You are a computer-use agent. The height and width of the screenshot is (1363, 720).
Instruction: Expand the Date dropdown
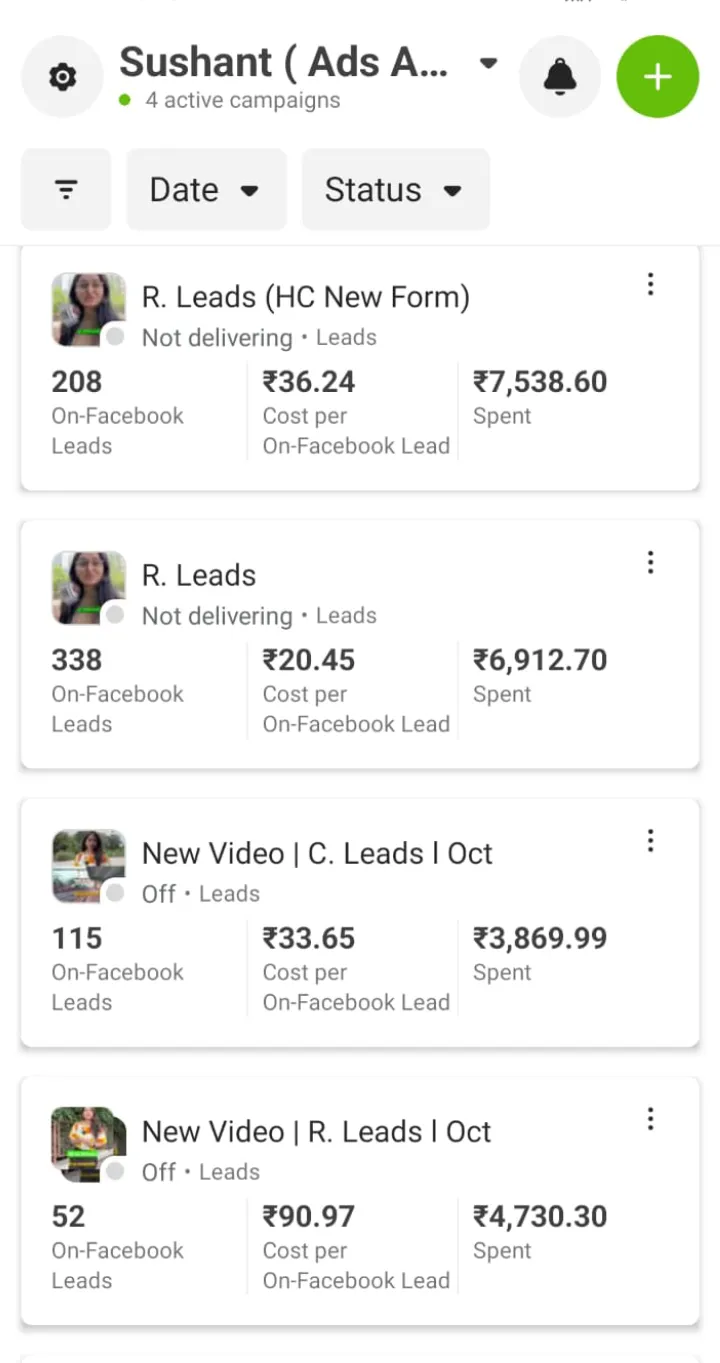click(205, 190)
